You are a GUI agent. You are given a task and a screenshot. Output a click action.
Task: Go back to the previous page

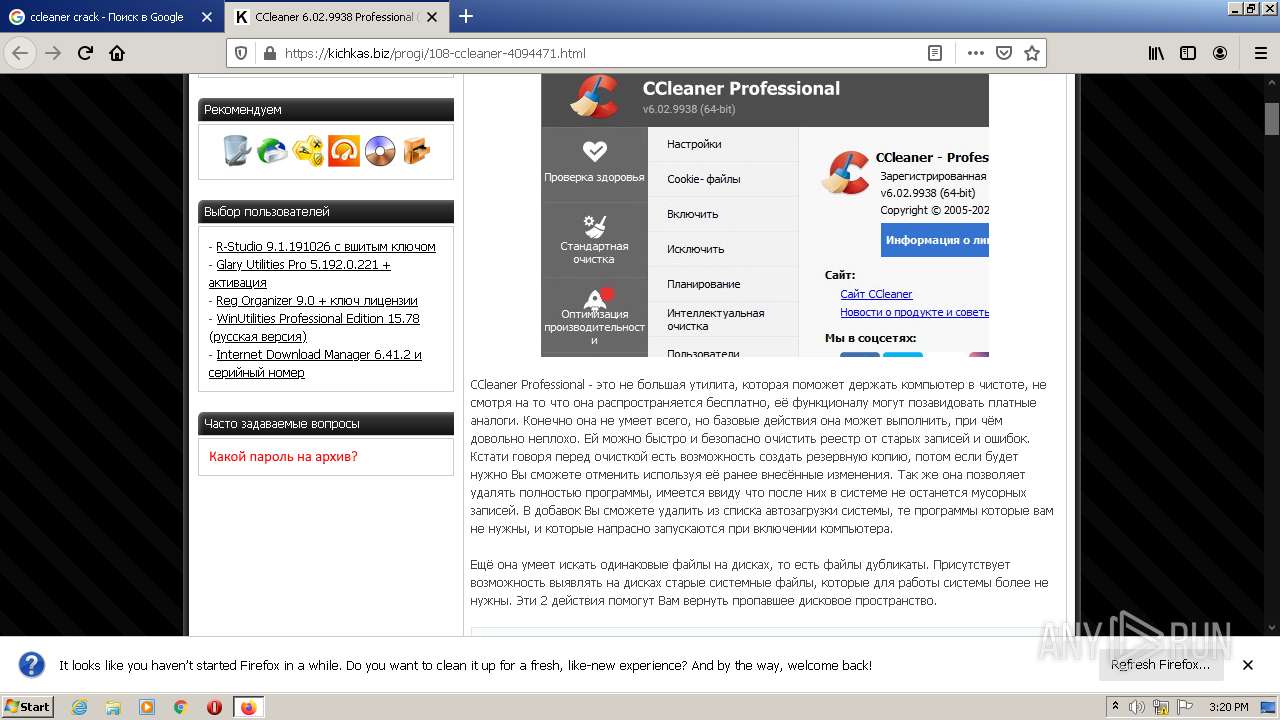pyautogui.click(x=20, y=53)
